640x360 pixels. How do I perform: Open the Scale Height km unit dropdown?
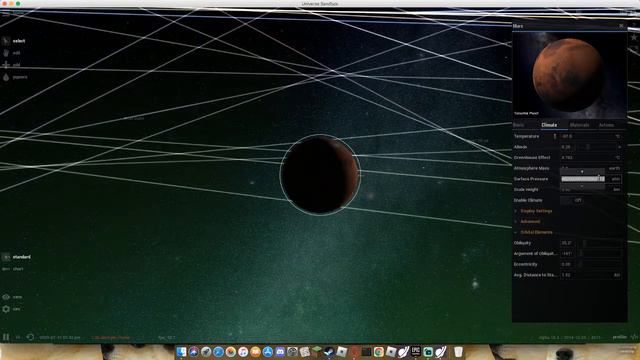617,189
